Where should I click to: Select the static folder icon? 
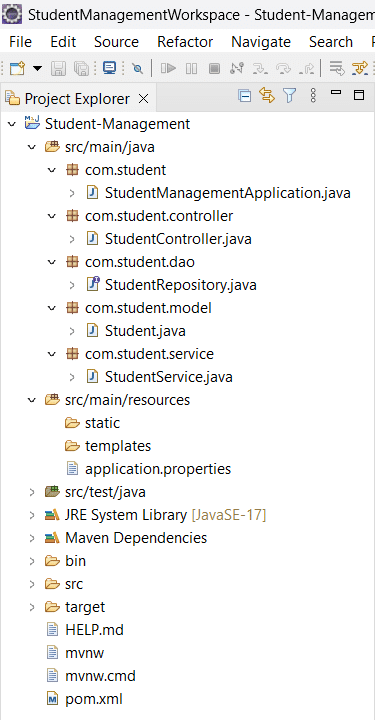click(x=72, y=423)
